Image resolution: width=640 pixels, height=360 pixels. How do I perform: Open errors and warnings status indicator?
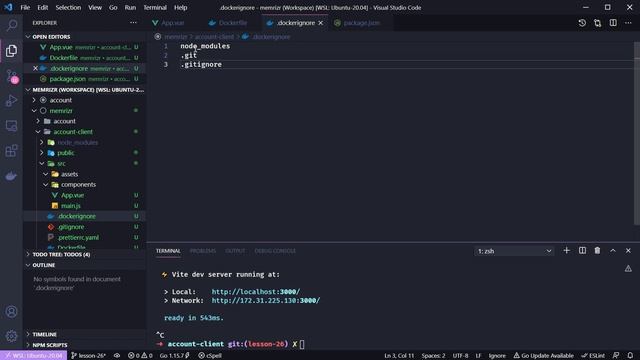[140, 356]
